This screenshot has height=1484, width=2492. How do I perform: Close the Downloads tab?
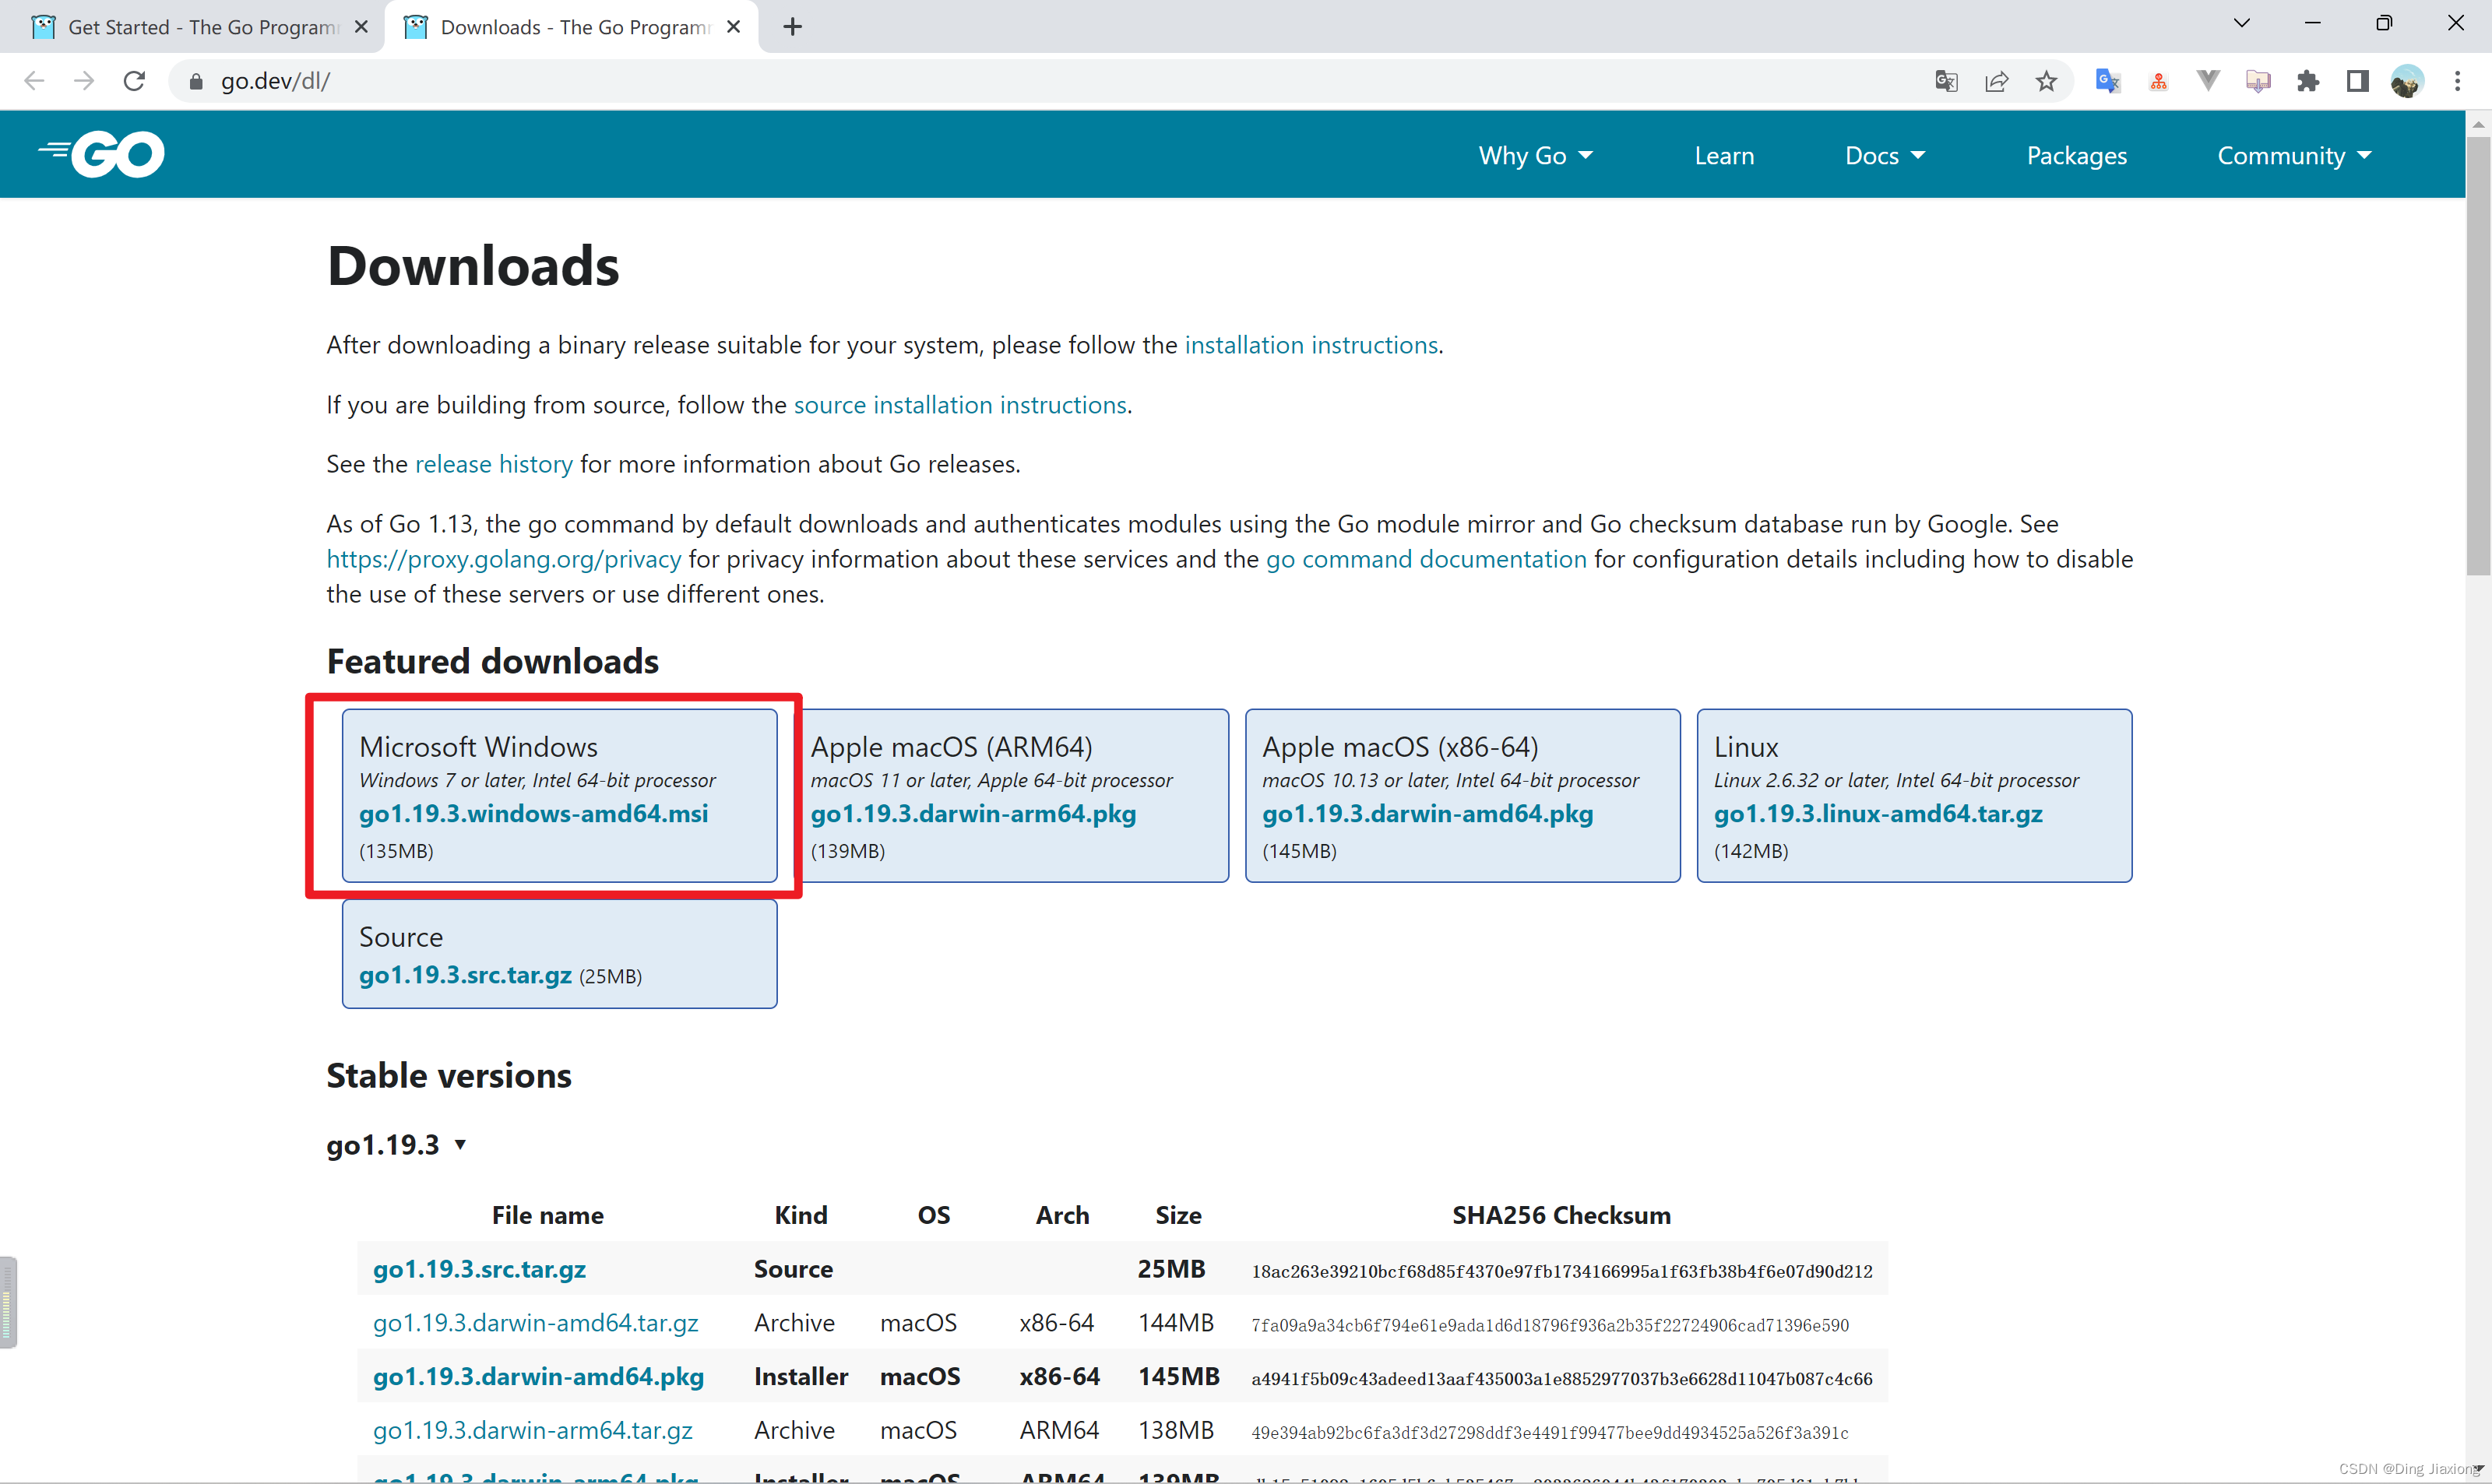click(x=733, y=27)
